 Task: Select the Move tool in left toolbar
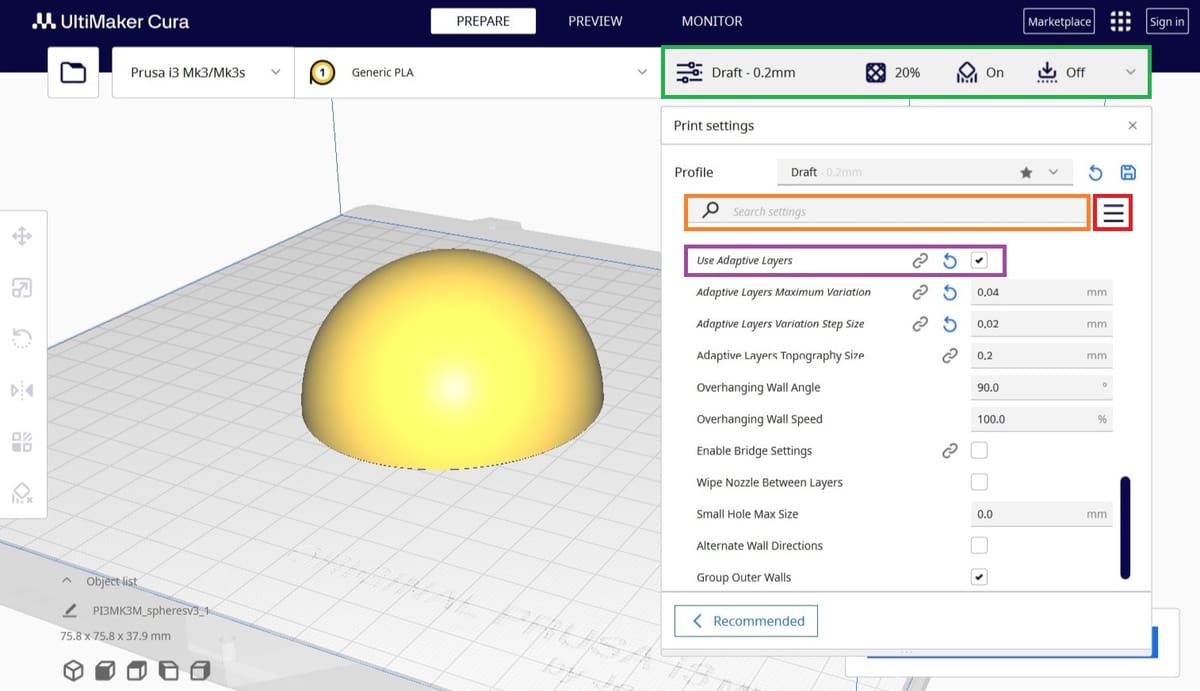pyautogui.click(x=21, y=236)
